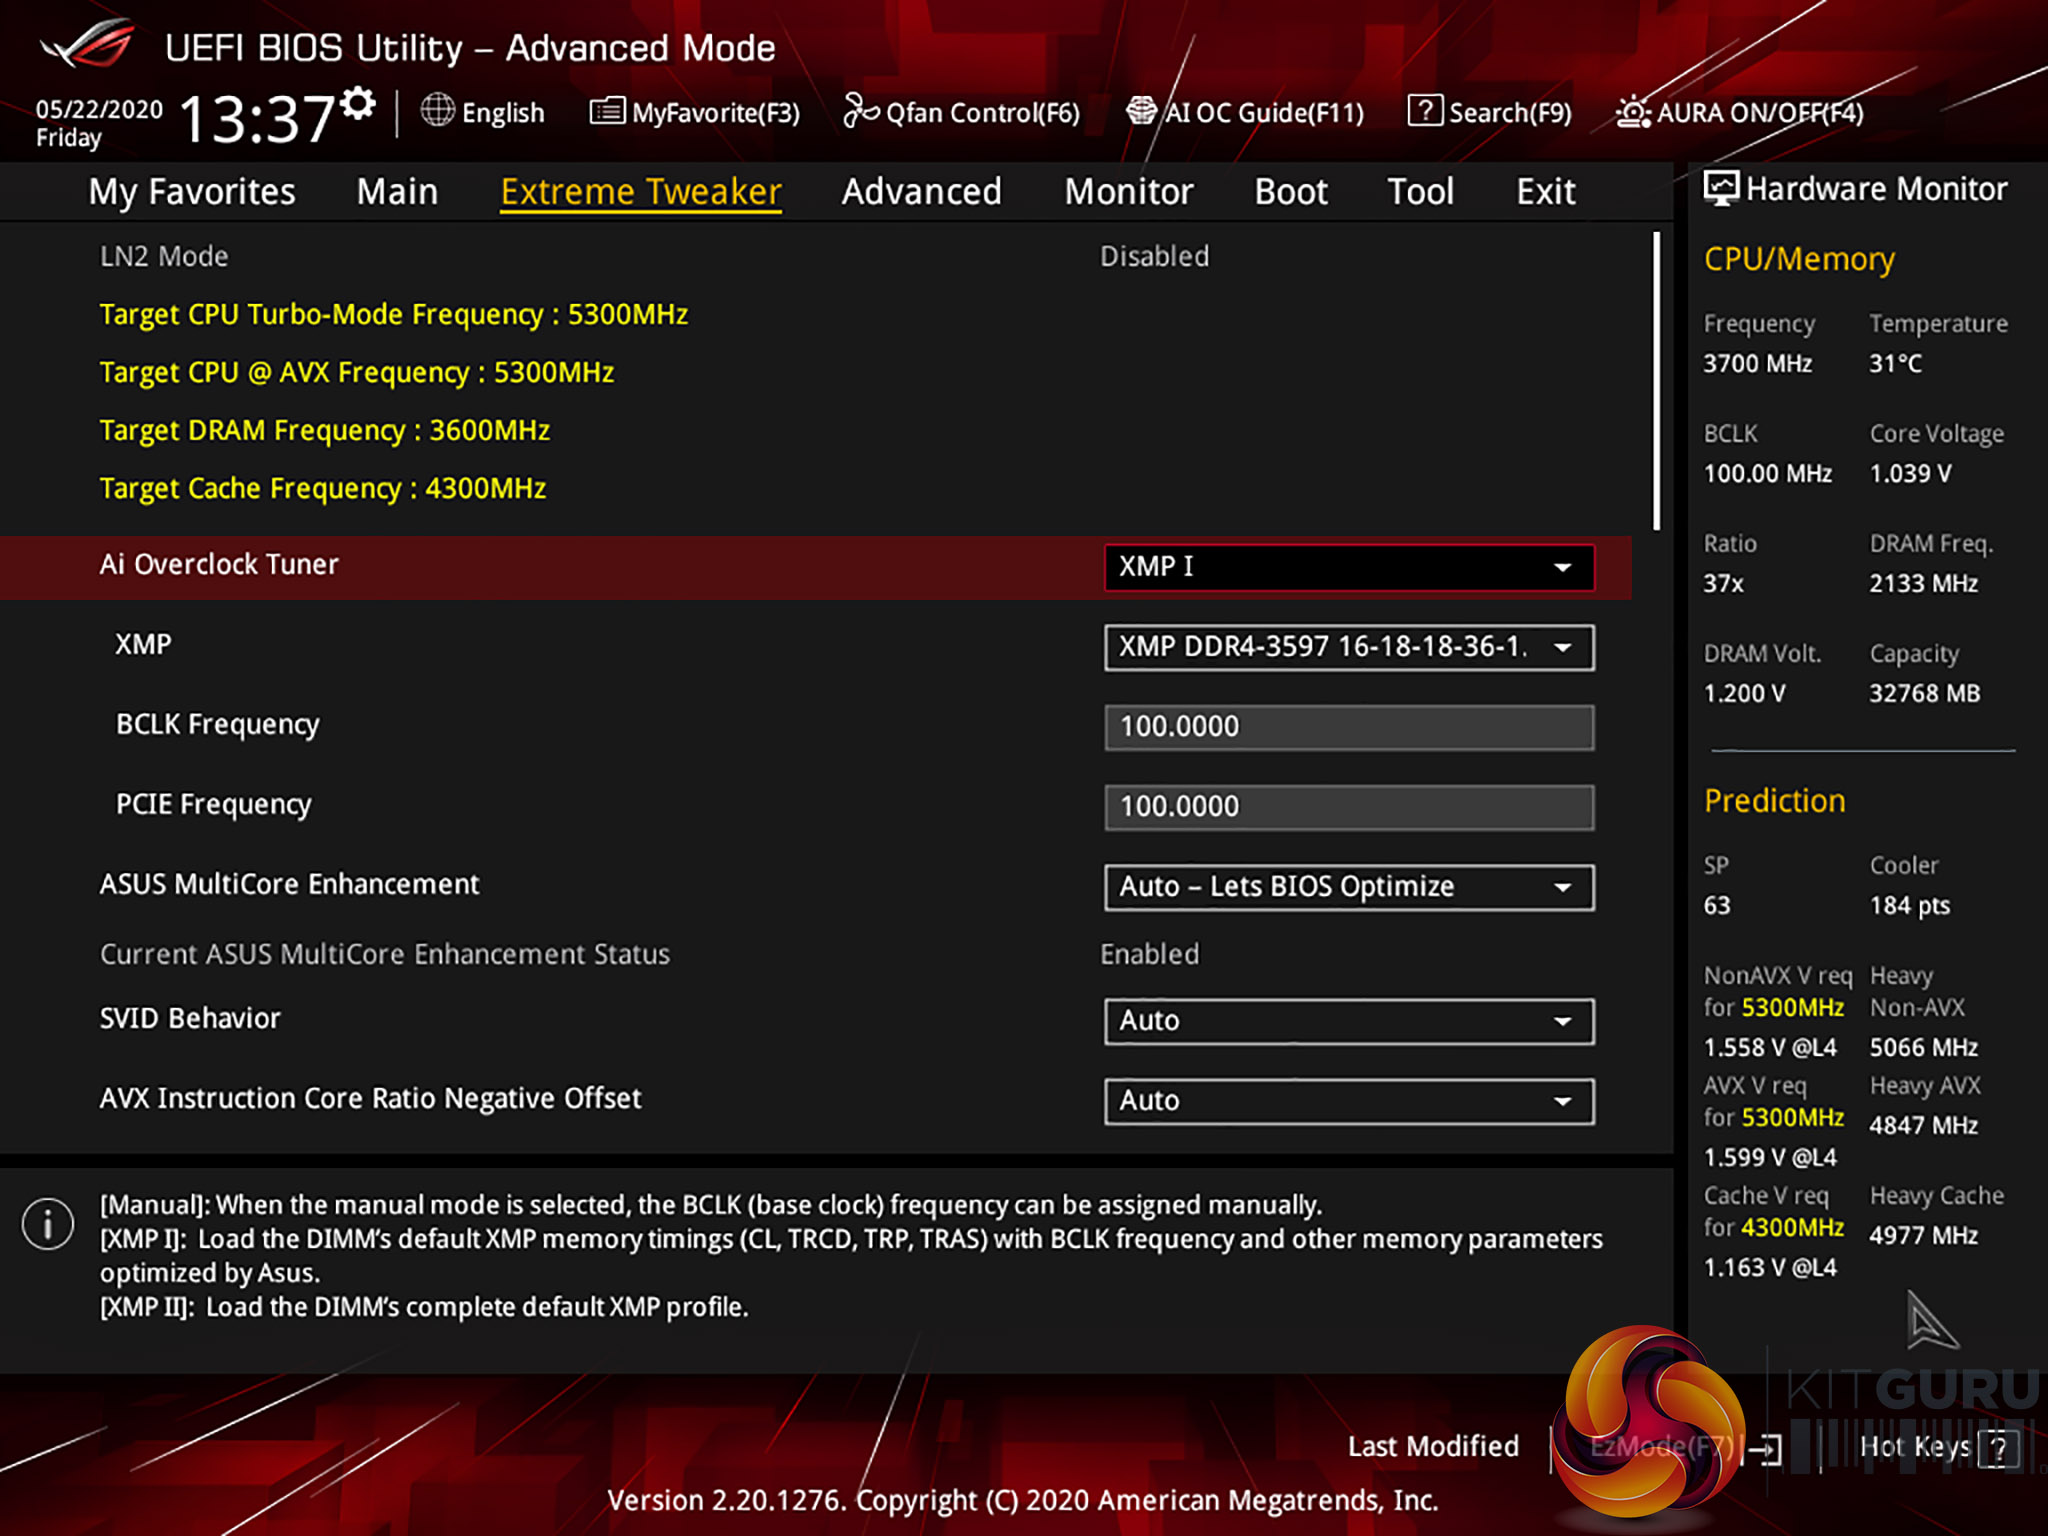Click the Hot Keys question mark icon

[1998, 1447]
